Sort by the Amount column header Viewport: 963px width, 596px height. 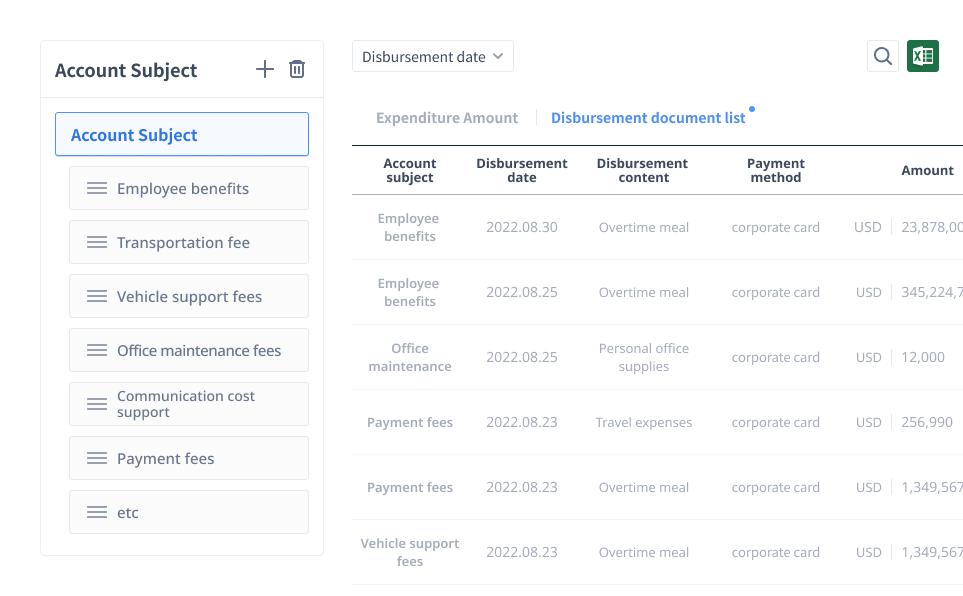(927, 170)
